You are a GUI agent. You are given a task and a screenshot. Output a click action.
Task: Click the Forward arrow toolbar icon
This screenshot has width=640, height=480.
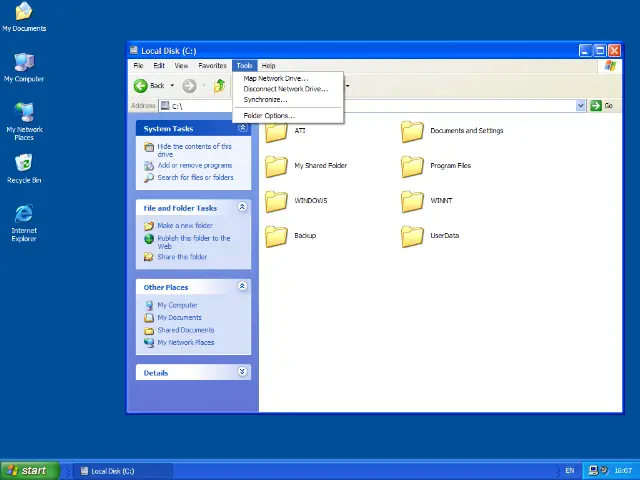(x=189, y=86)
